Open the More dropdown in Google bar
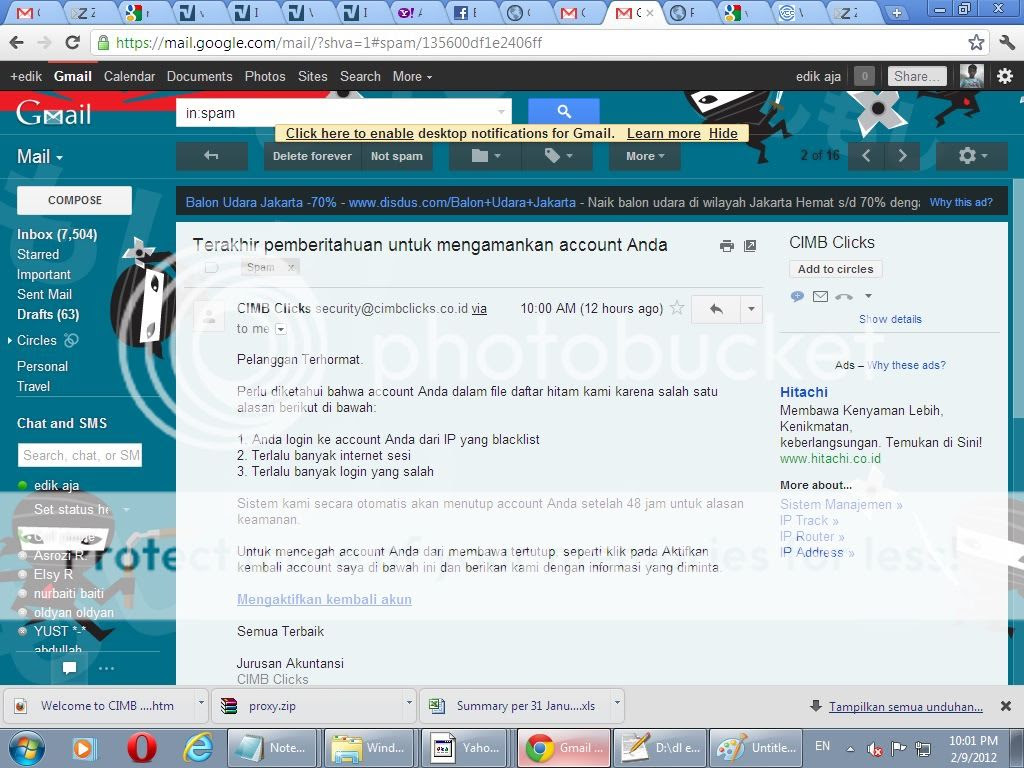 (412, 76)
